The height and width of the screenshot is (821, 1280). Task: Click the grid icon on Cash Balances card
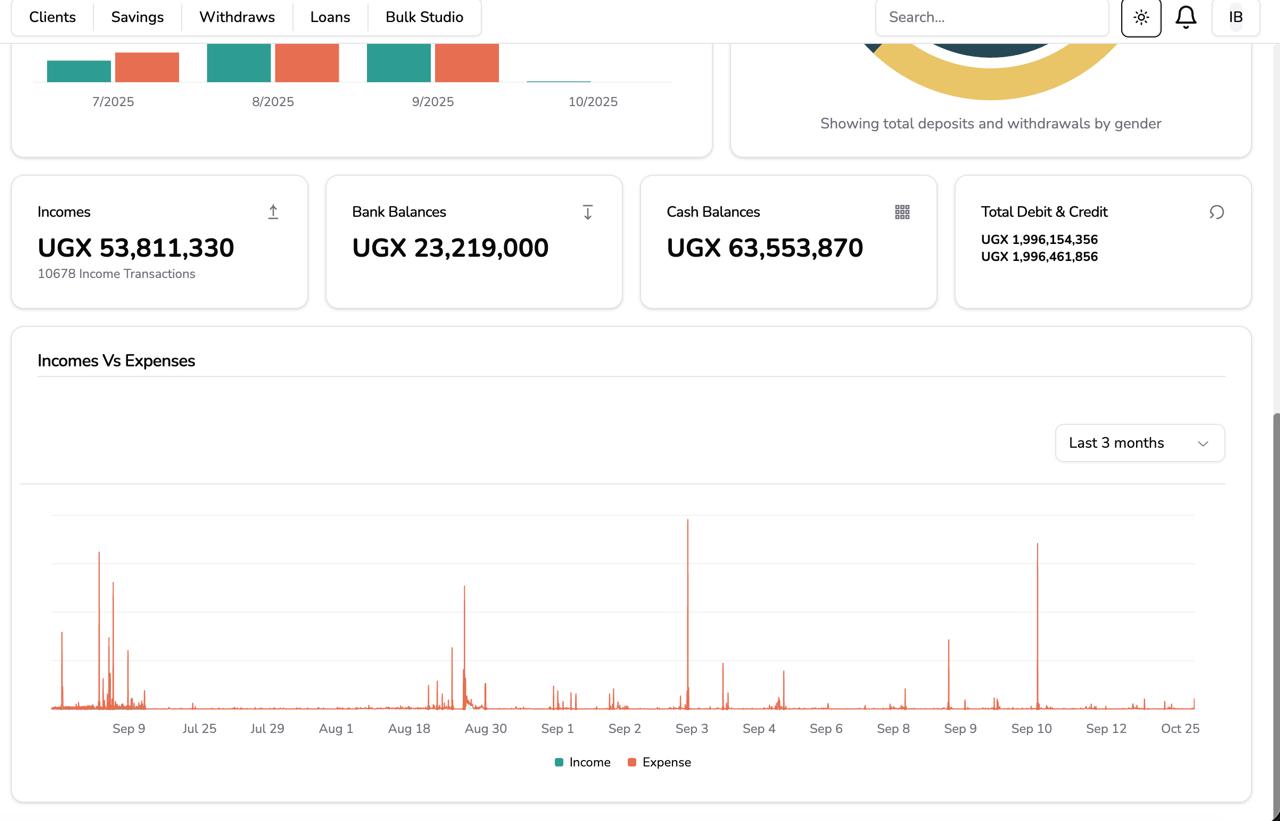click(902, 212)
